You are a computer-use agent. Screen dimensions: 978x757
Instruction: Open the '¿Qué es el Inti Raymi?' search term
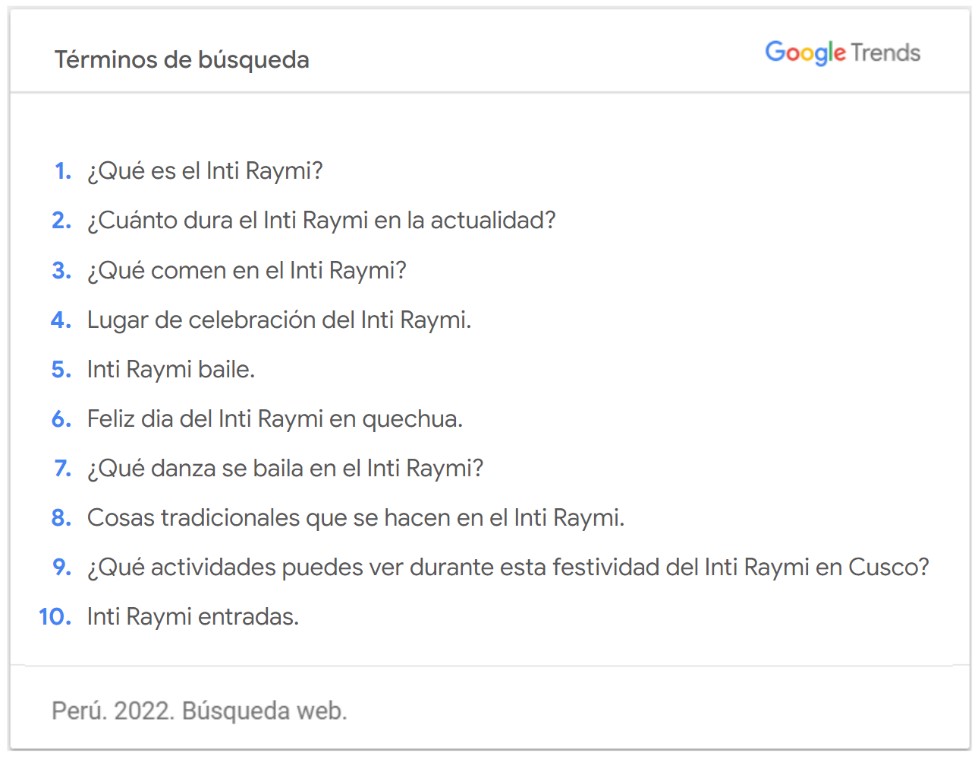205,171
